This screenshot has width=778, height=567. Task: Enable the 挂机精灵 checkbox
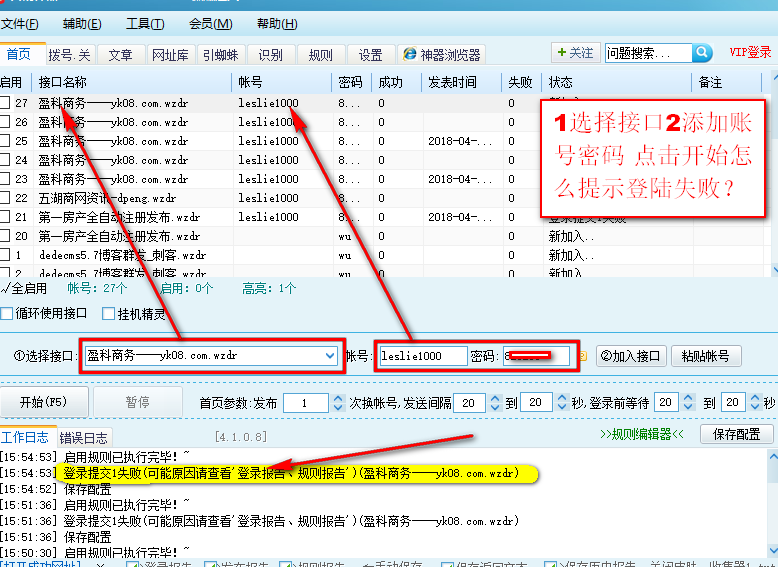point(109,314)
